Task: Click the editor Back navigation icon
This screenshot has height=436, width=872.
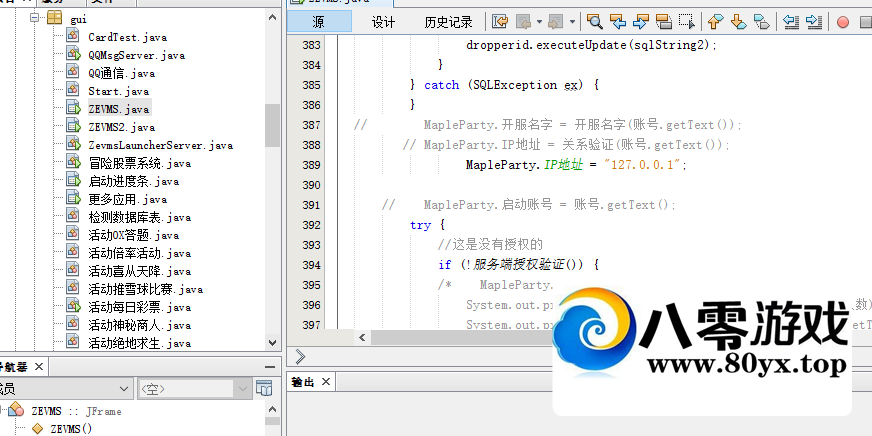Action: [x=523, y=22]
